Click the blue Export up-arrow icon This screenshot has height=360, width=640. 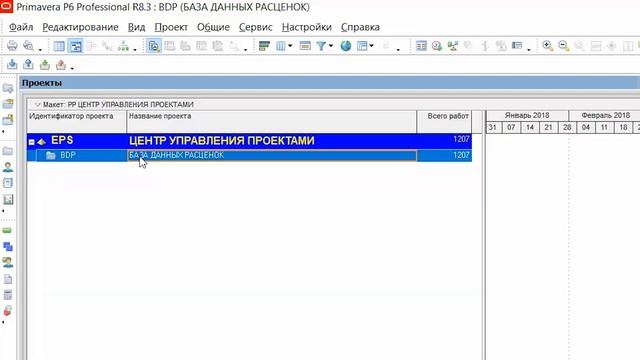[x=28, y=64]
